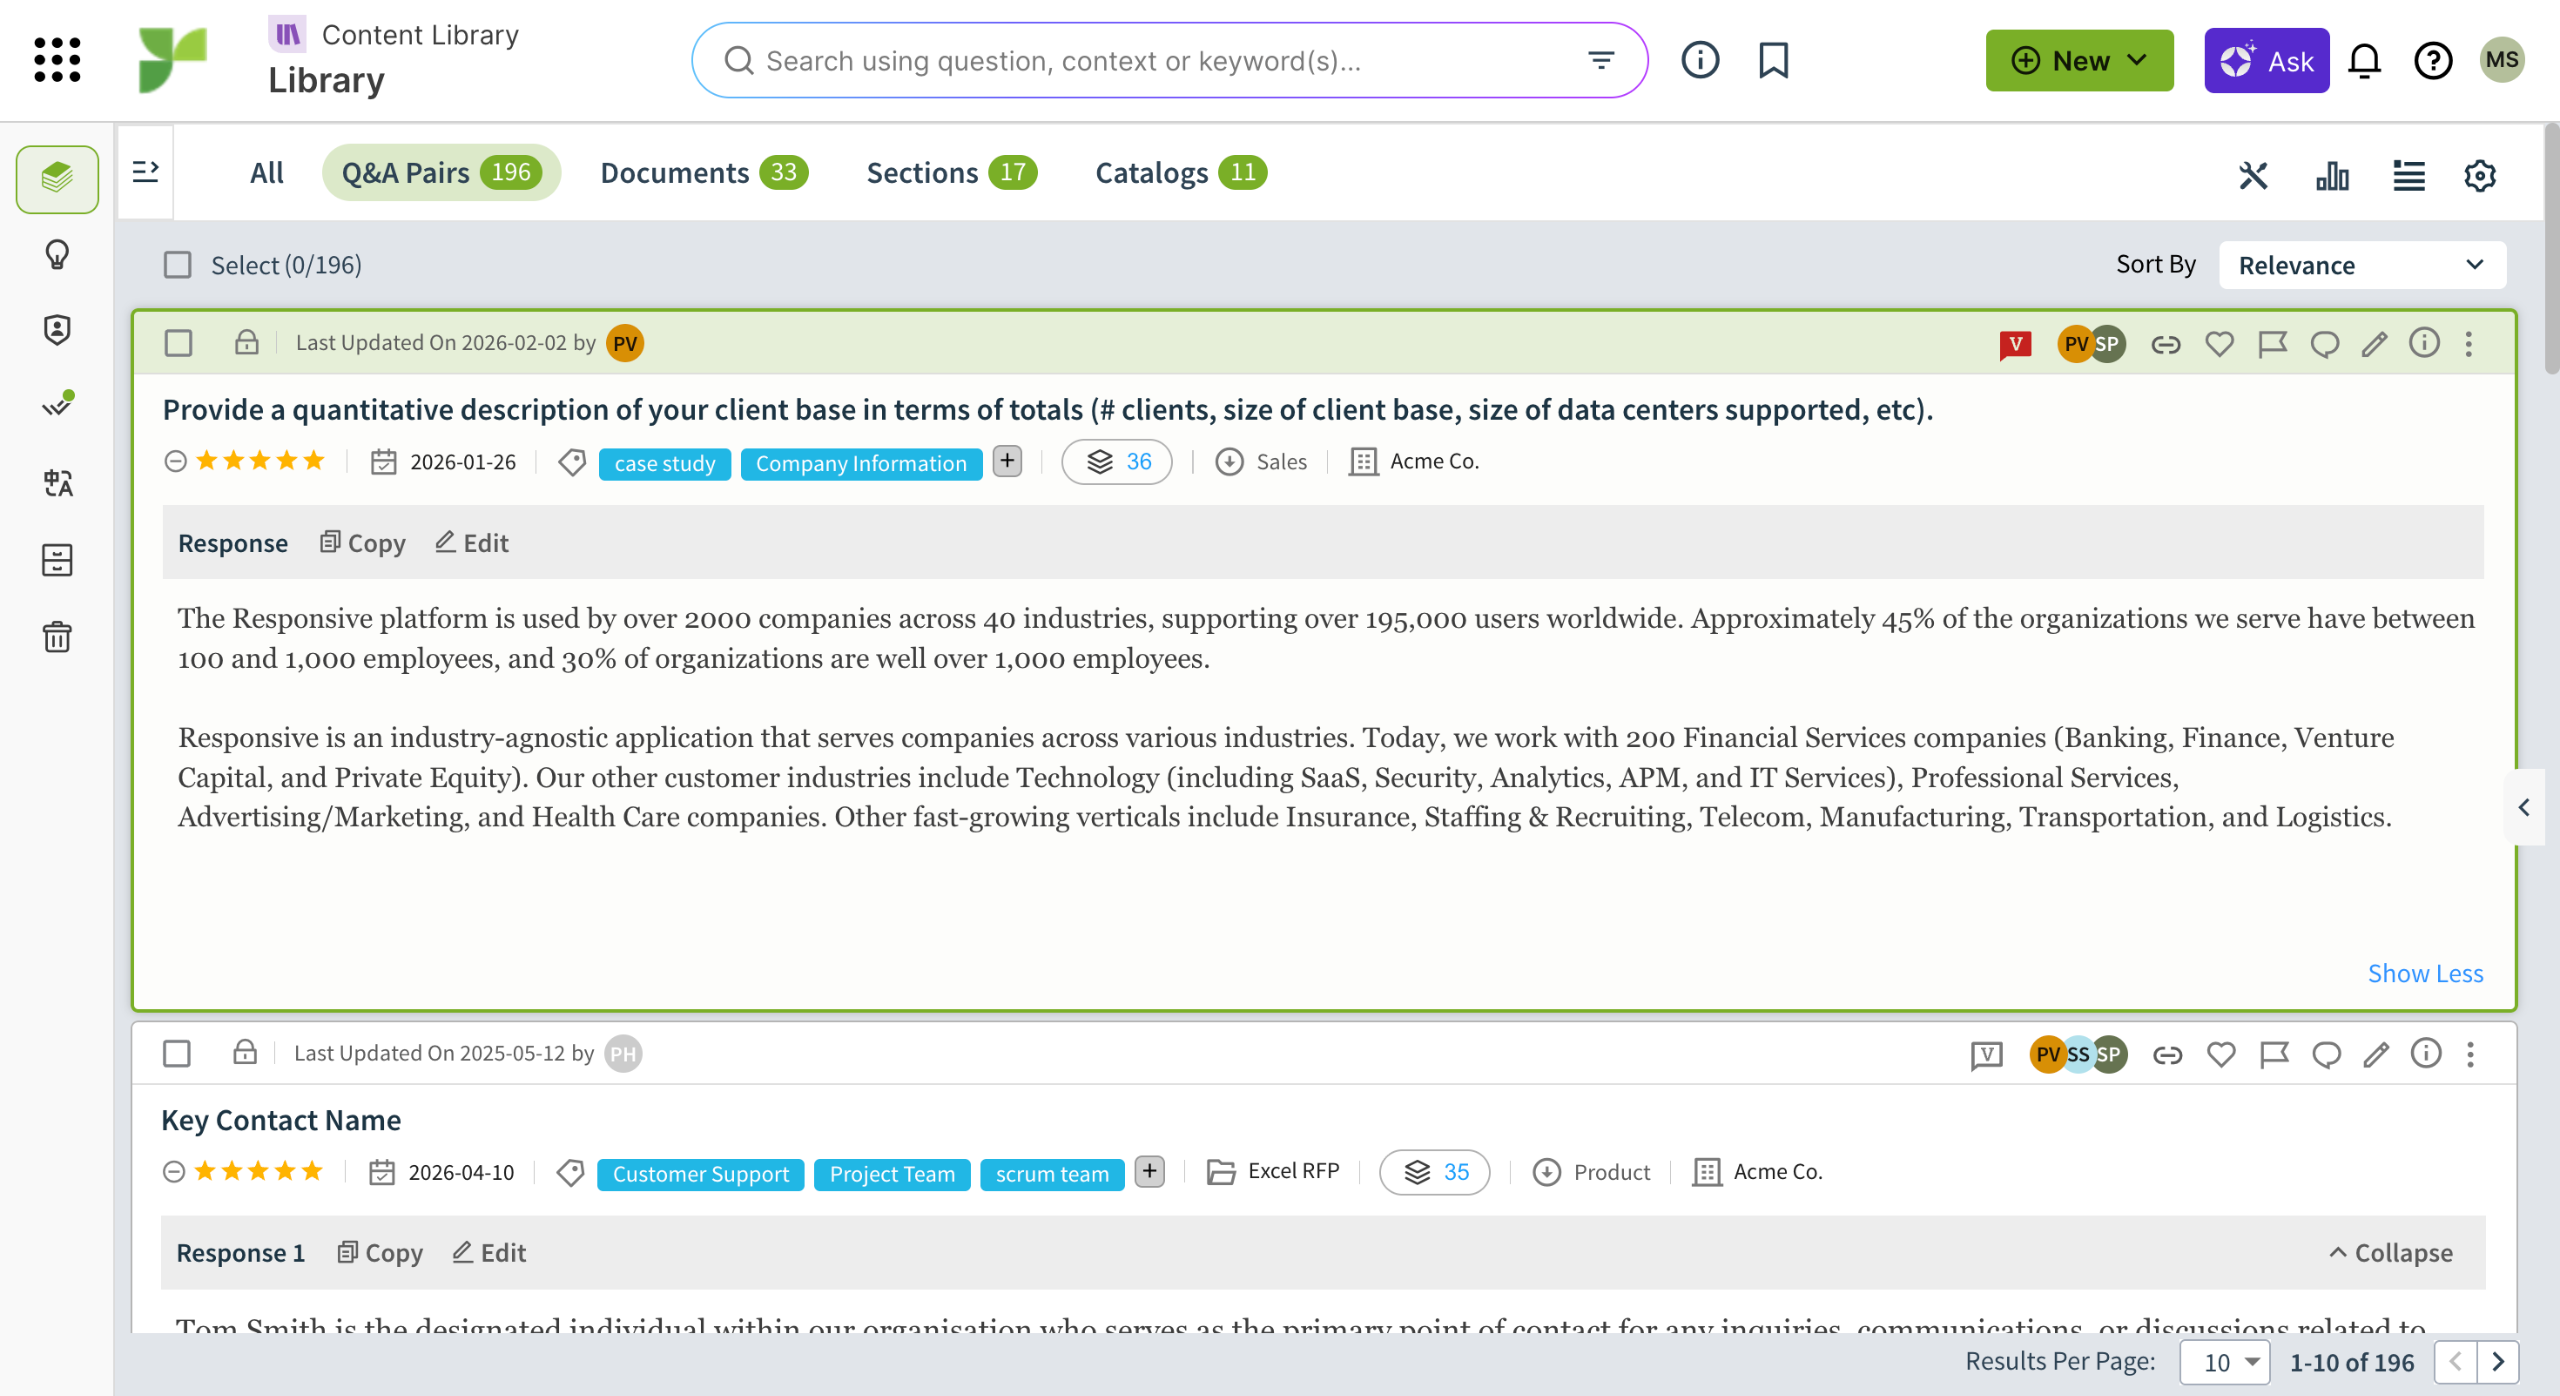Tick the checkbox on the first Q&A pair
Image resolution: width=2560 pixels, height=1396 pixels.
pyautogui.click(x=178, y=344)
